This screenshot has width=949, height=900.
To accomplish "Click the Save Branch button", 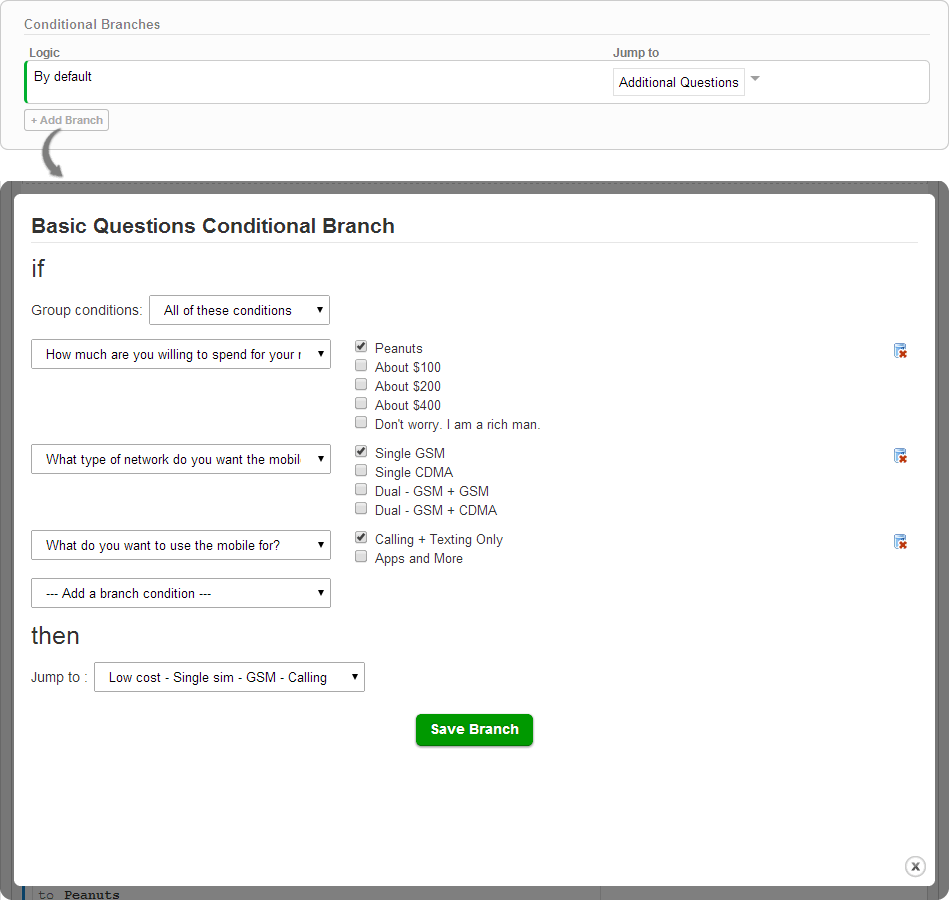I will coord(474,730).
